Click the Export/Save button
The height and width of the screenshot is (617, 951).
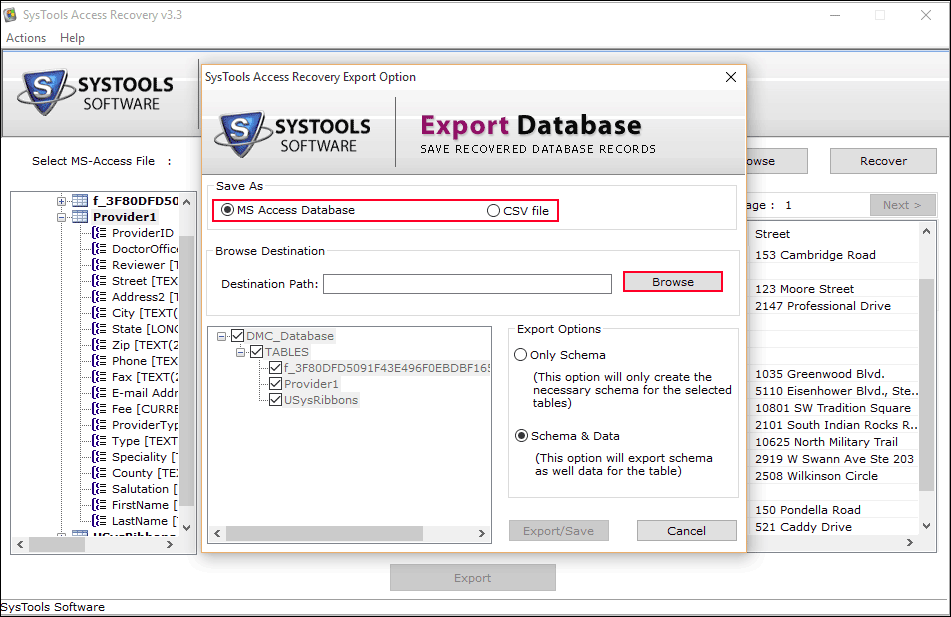(559, 531)
